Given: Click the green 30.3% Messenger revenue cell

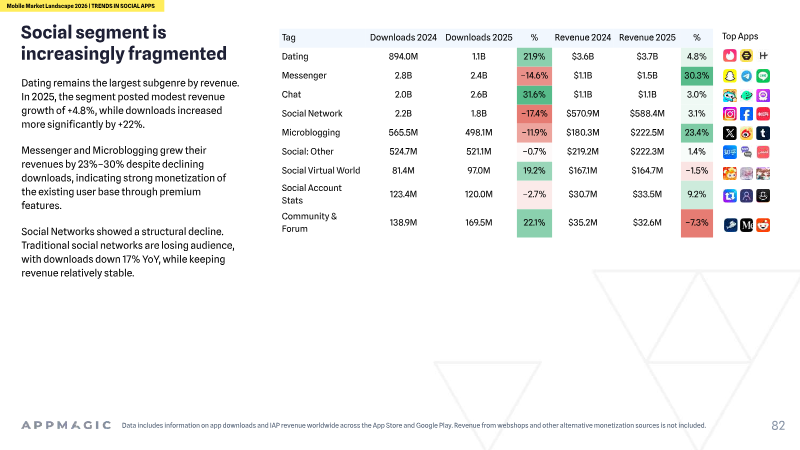Looking at the screenshot, I should tap(696, 76).
